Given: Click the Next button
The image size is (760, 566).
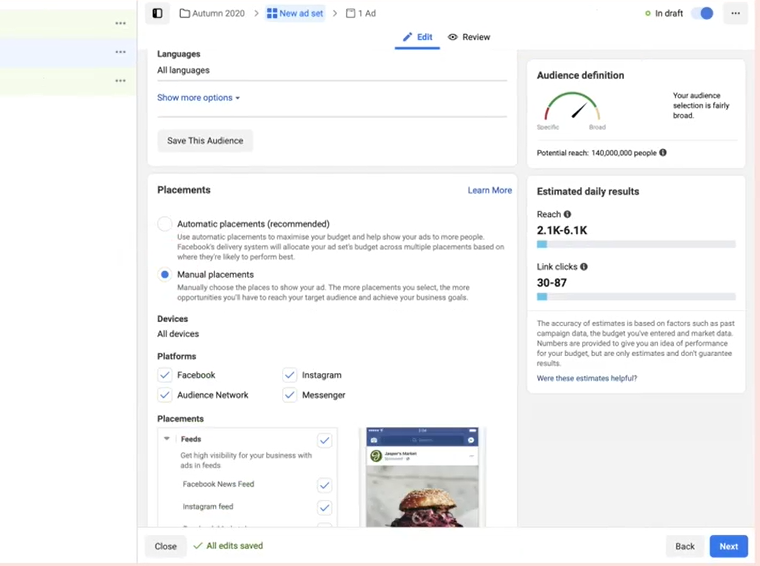Looking at the screenshot, I should 728,546.
